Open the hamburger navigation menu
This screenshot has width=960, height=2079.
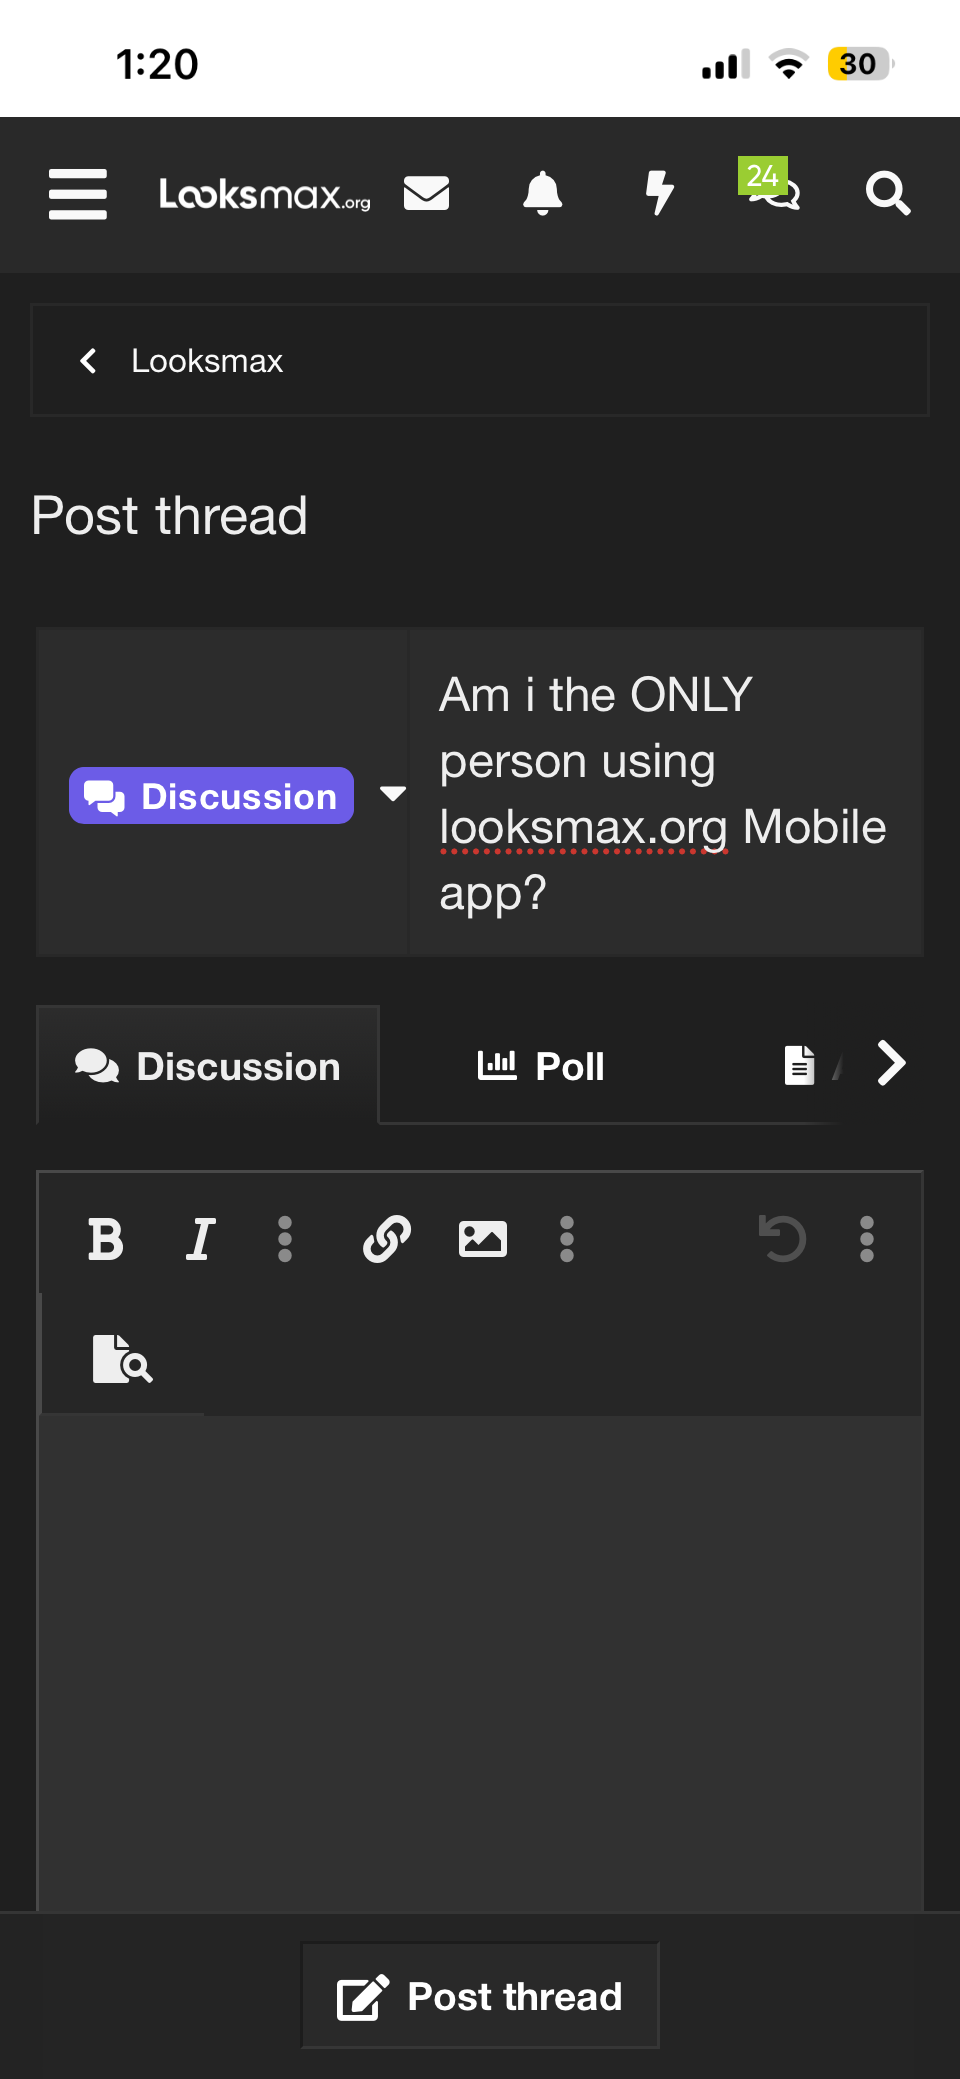click(78, 193)
